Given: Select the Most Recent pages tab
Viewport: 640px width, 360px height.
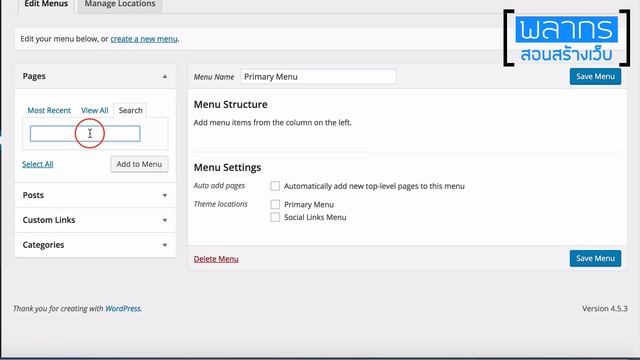Looking at the screenshot, I should (x=49, y=110).
